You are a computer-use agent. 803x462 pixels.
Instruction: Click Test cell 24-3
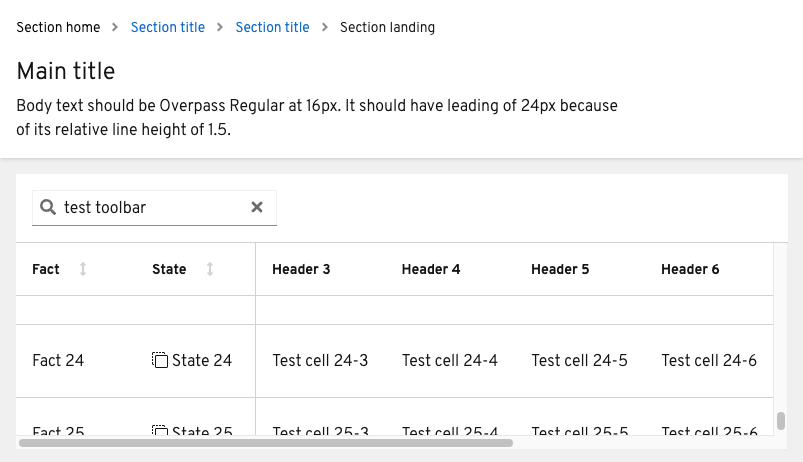pos(320,360)
